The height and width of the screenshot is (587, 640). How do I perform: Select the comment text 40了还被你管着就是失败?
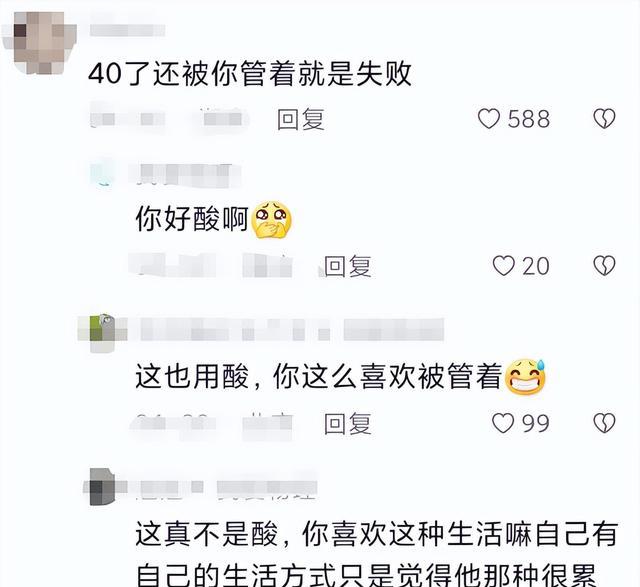pos(250,74)
